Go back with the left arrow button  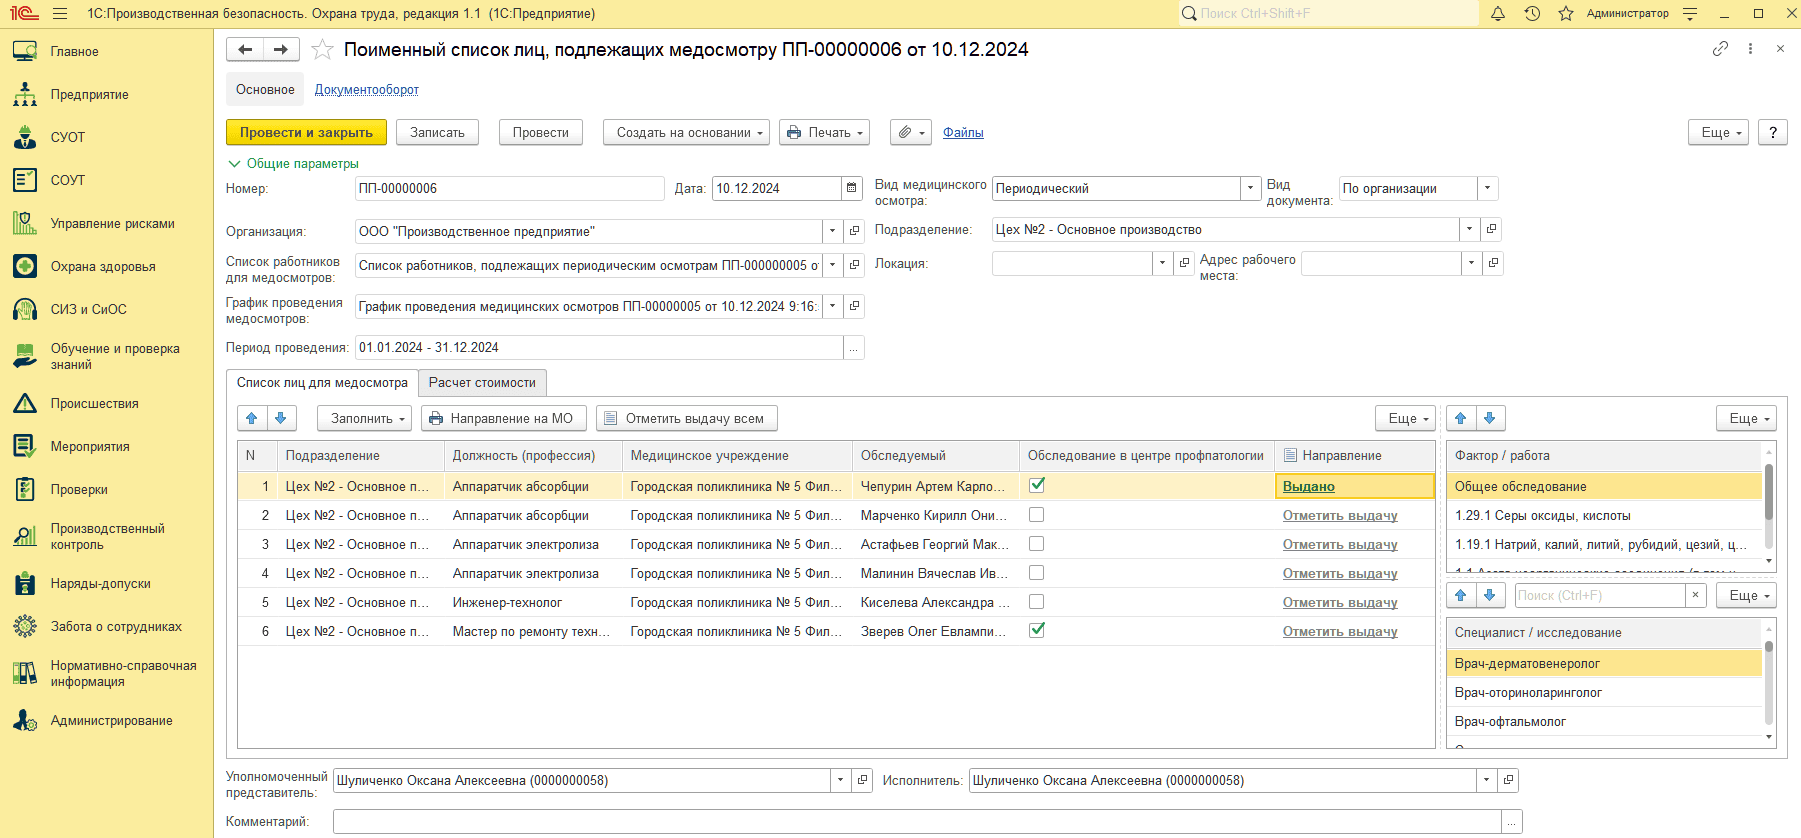(x=245, y=49)
